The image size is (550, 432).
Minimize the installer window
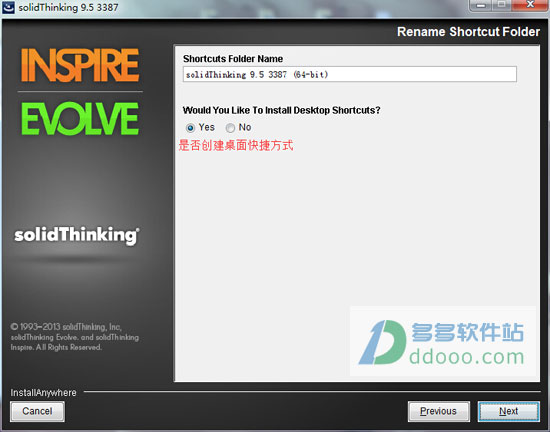click(481, 5)
